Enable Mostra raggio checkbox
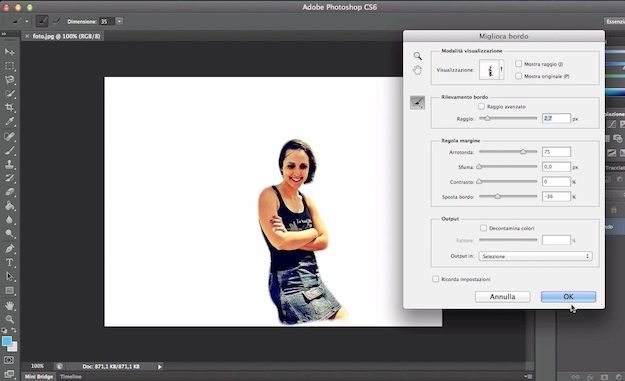Viewport: 625px width, 381px height. [519, 64]
